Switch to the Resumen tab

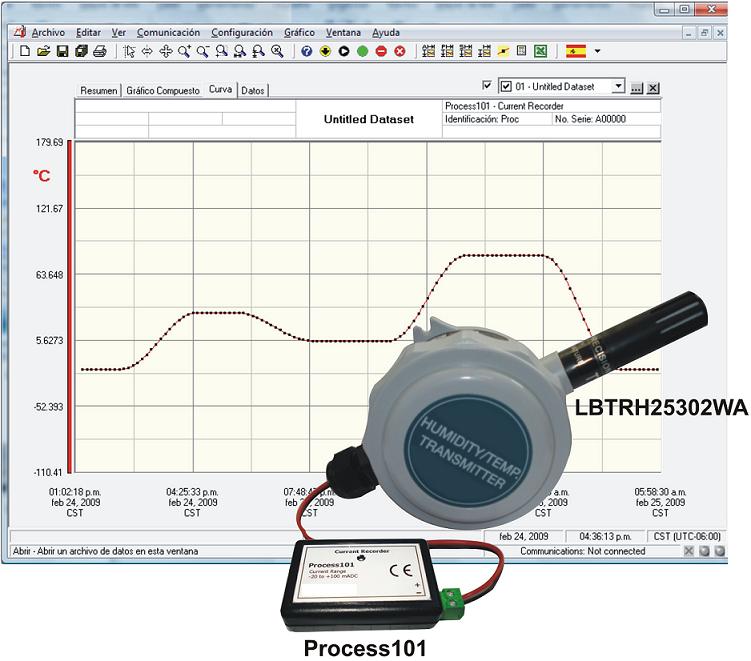coord(99,91)
